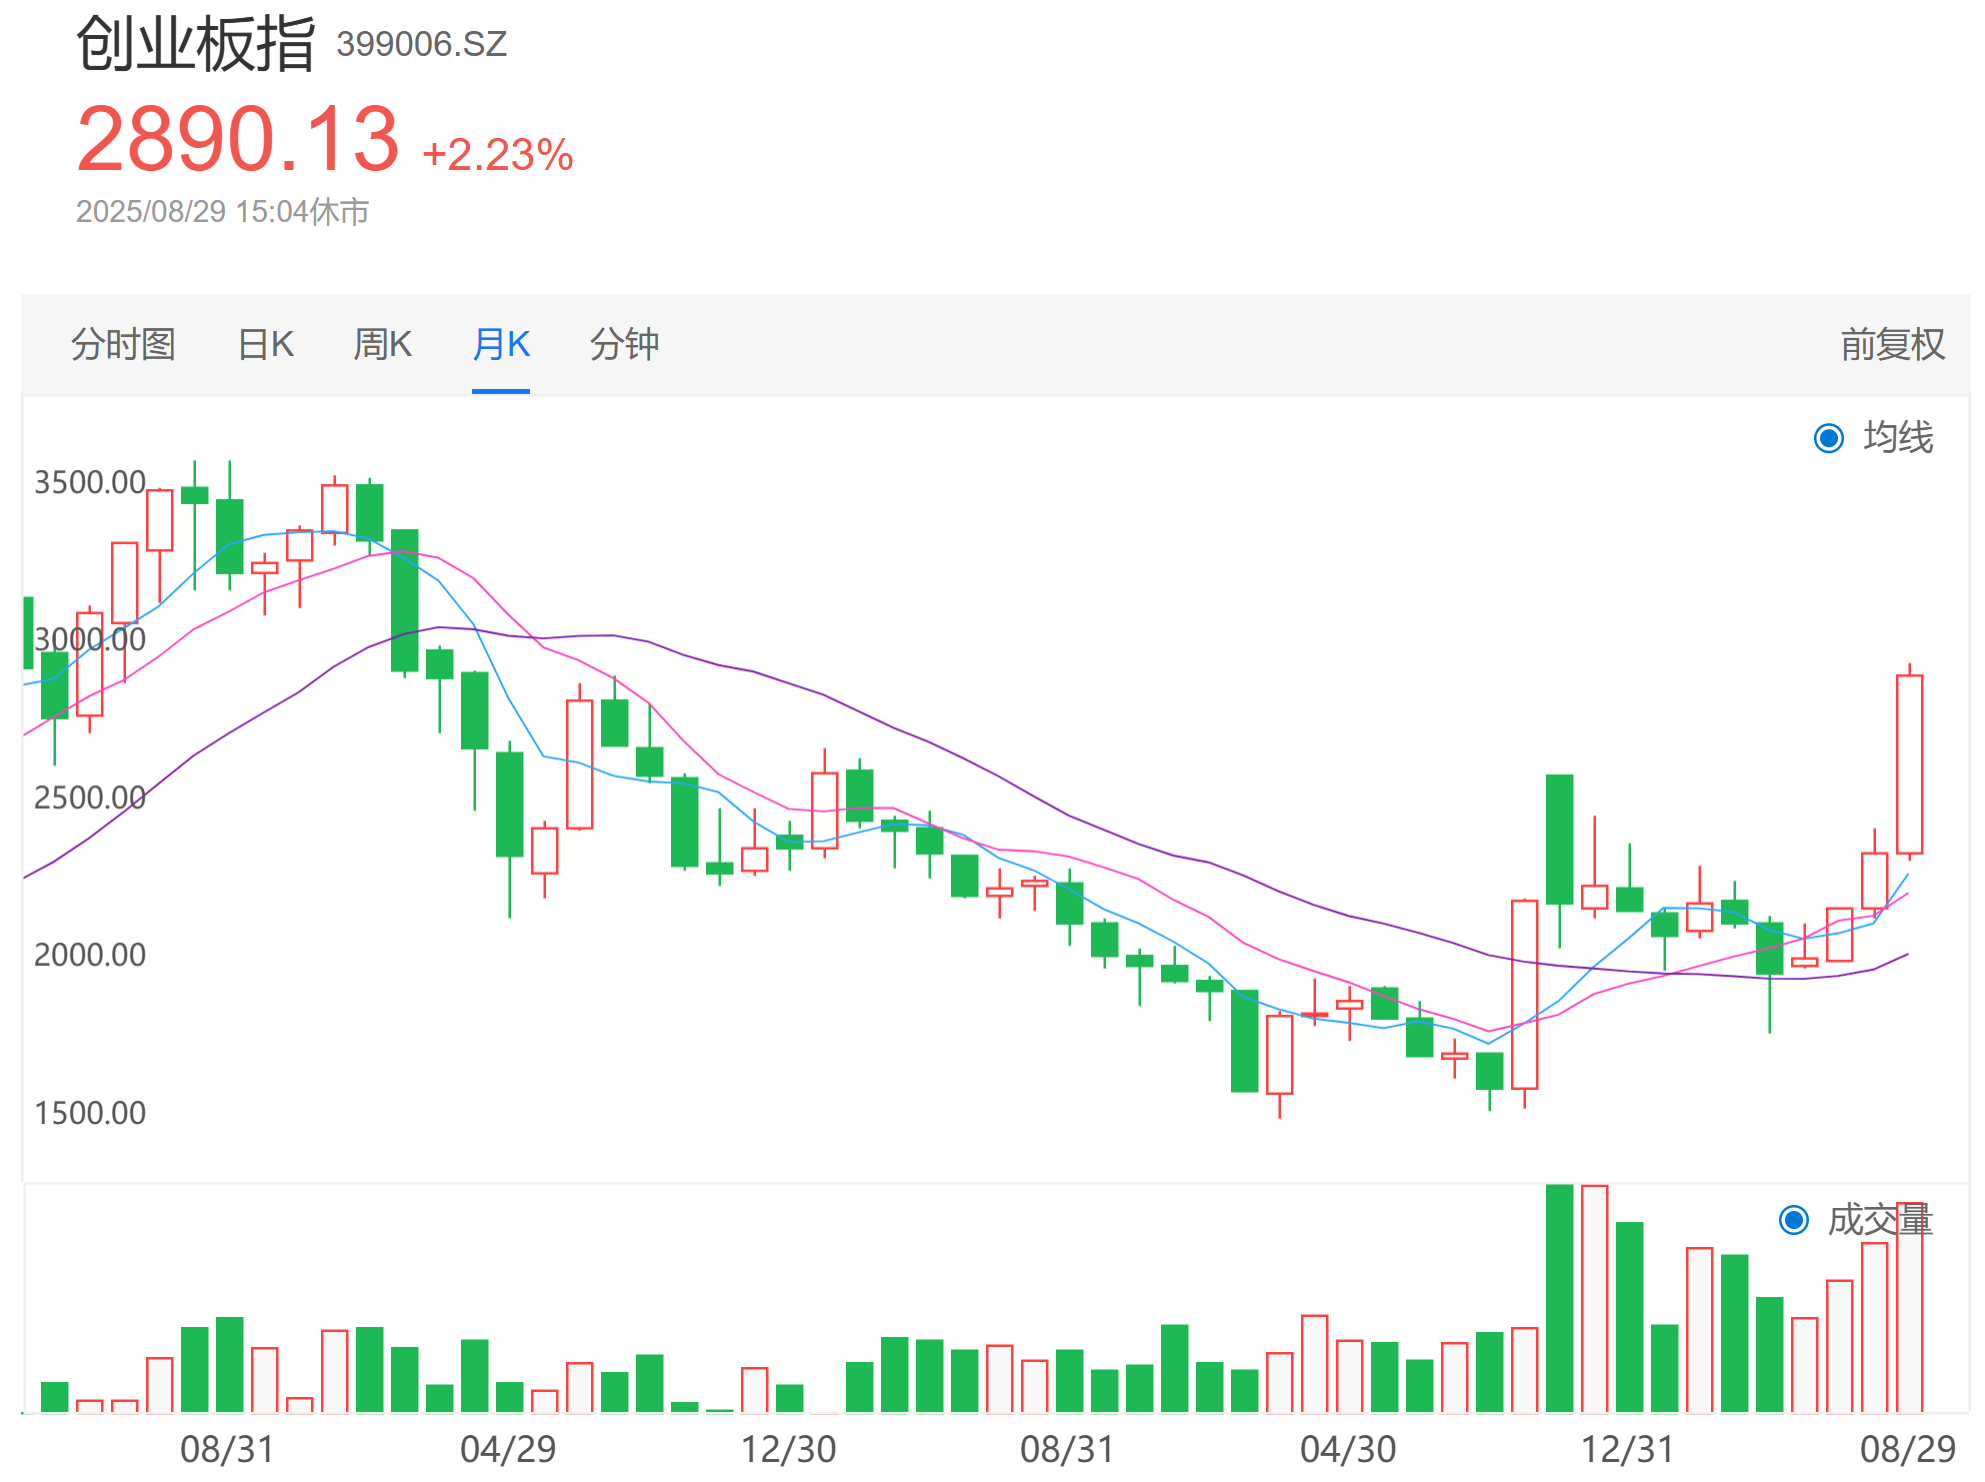Click the stock code 399006.SZ

(x=422, y=44)
